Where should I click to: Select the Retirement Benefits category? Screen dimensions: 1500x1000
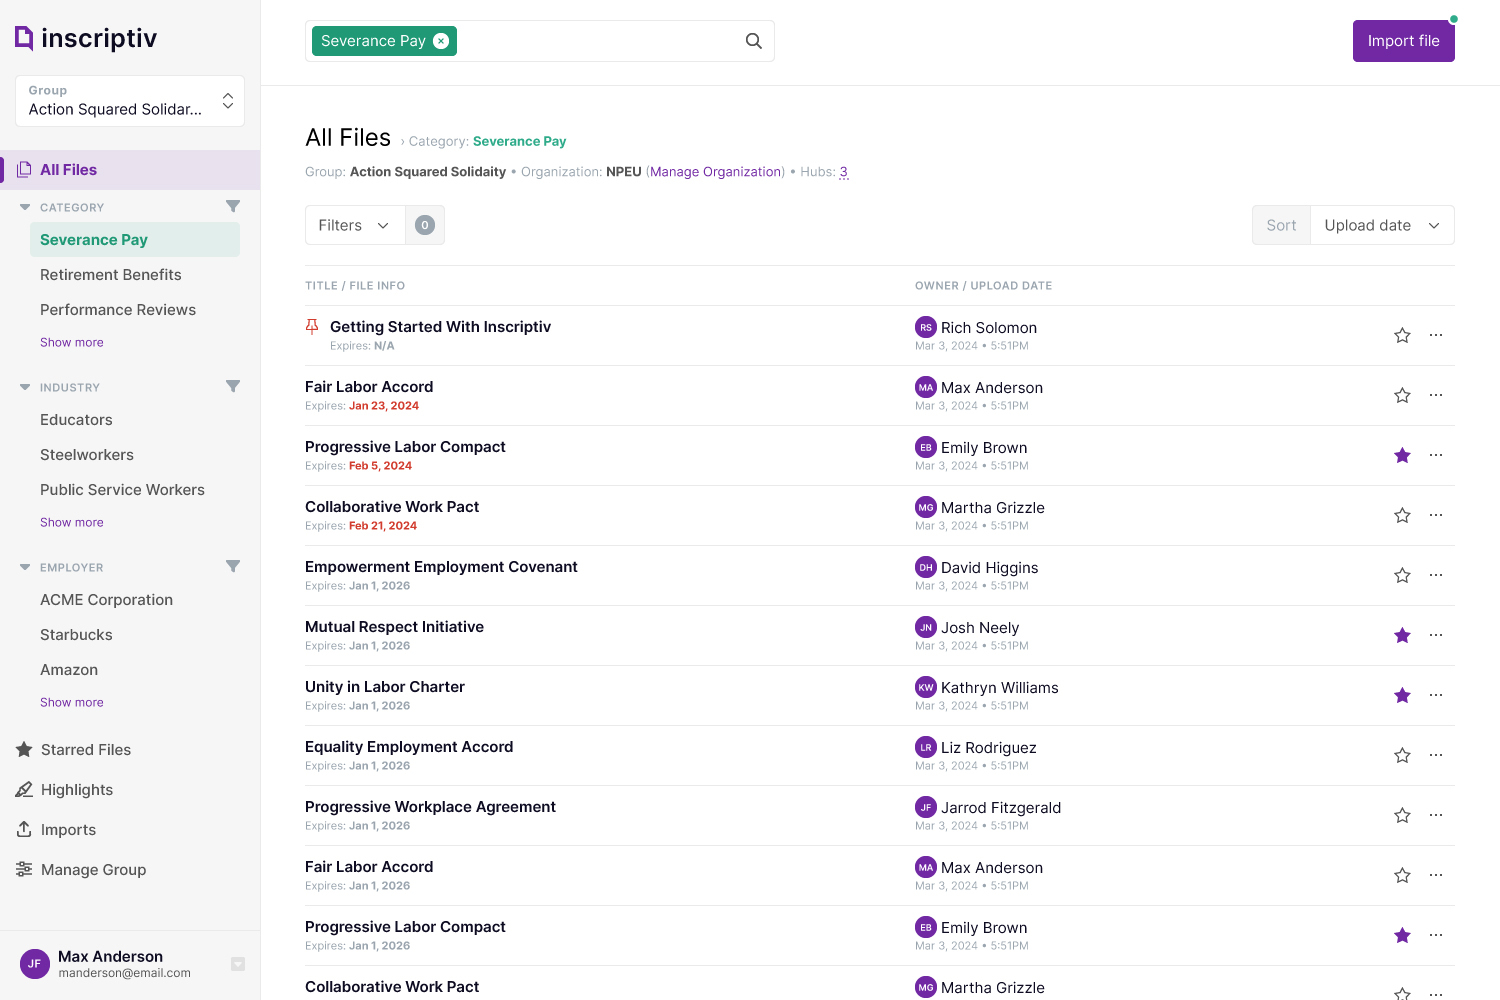click(110, 274)
